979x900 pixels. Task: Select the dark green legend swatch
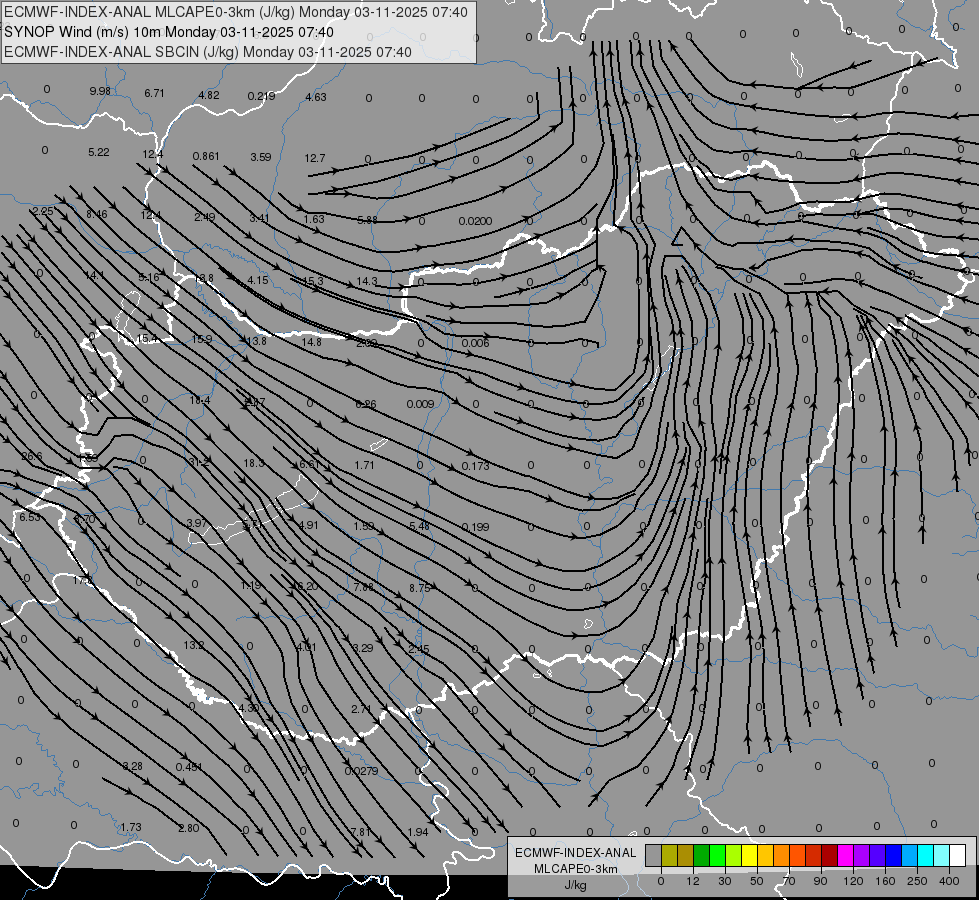click(x=701, y=856)
